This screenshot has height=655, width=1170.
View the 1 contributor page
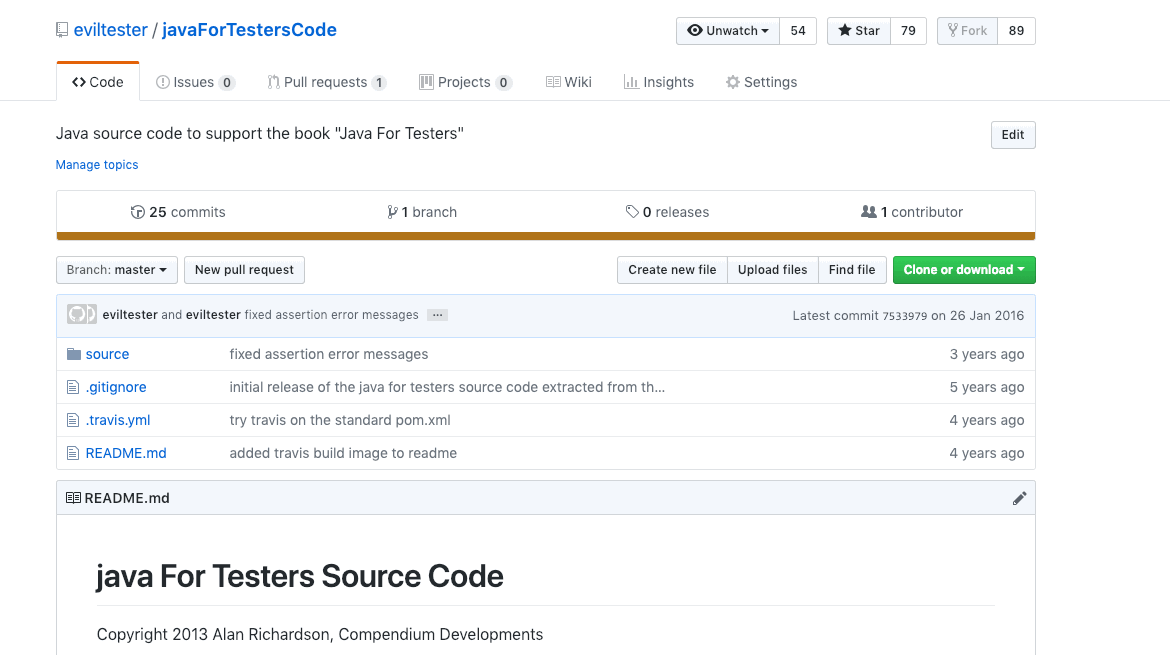pos(912,212)
